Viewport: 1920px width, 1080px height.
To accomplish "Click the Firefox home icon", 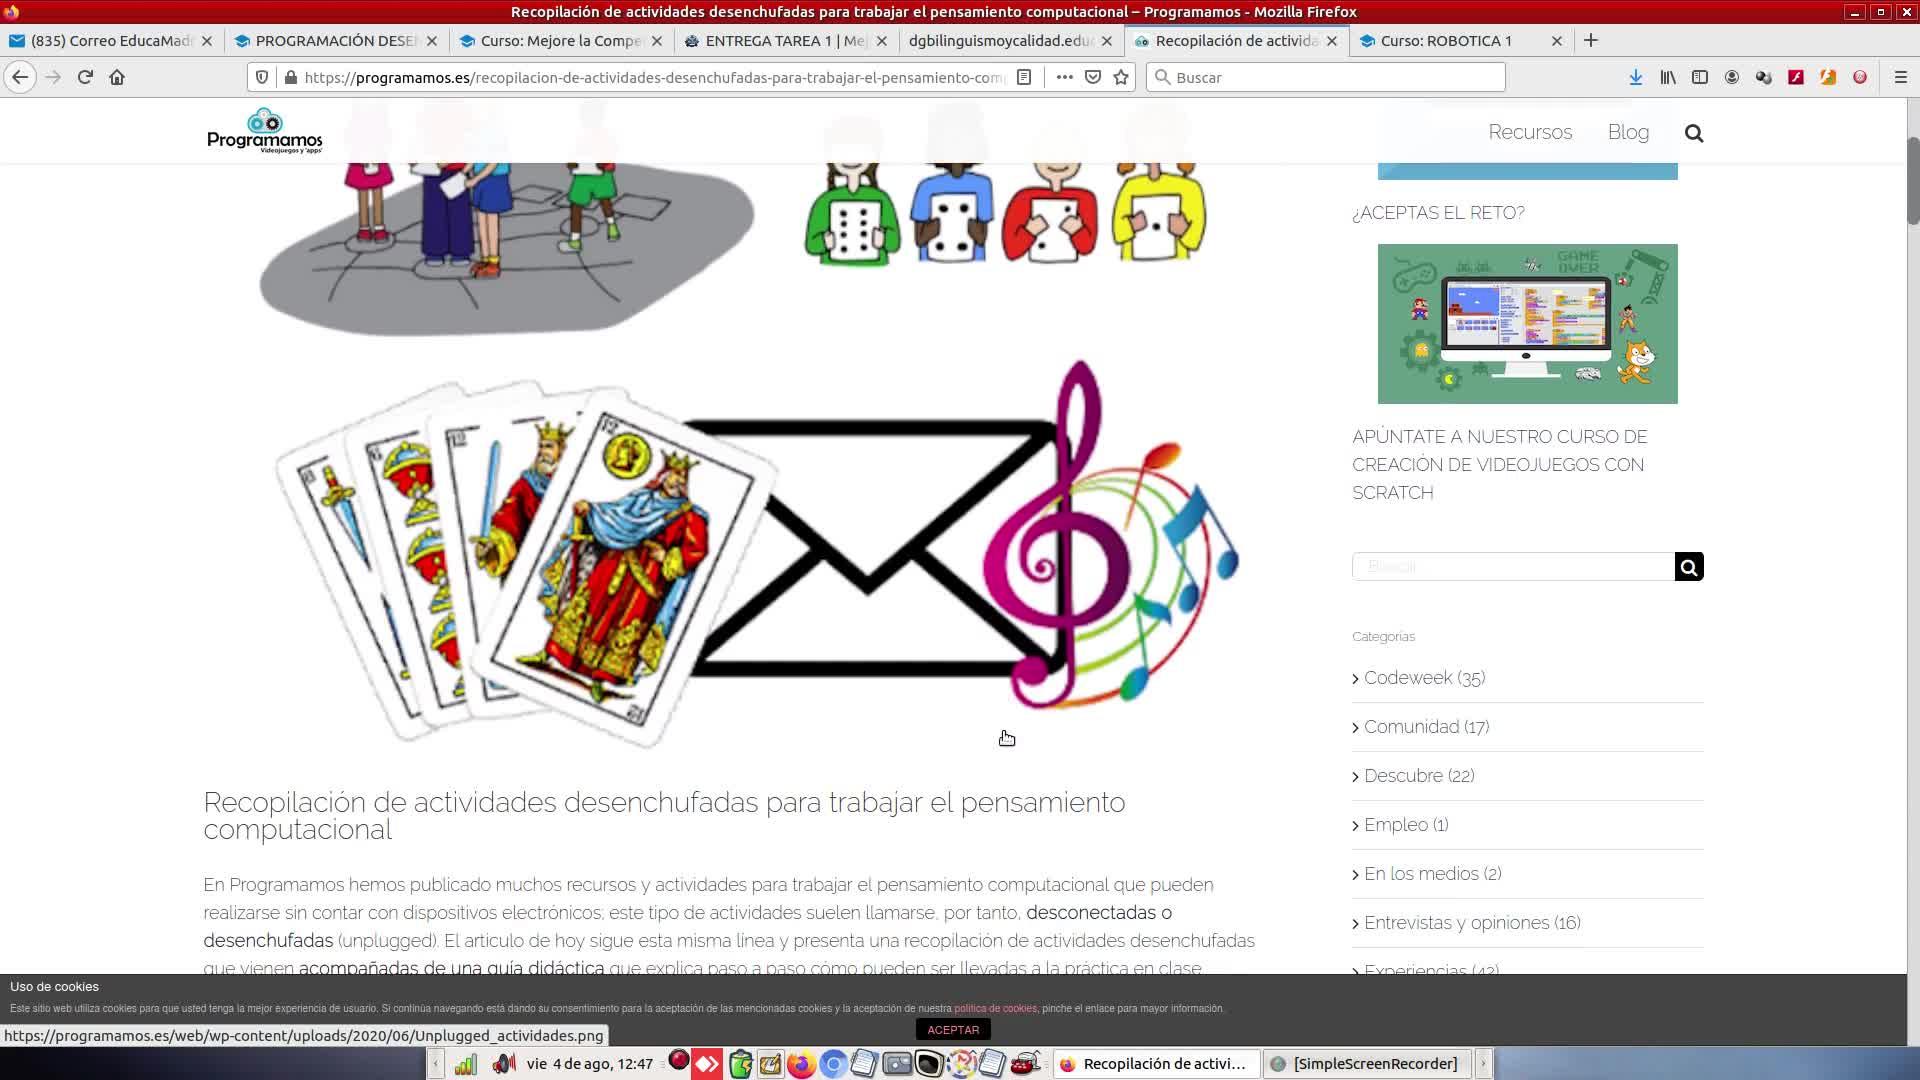I will click(117, 77).
